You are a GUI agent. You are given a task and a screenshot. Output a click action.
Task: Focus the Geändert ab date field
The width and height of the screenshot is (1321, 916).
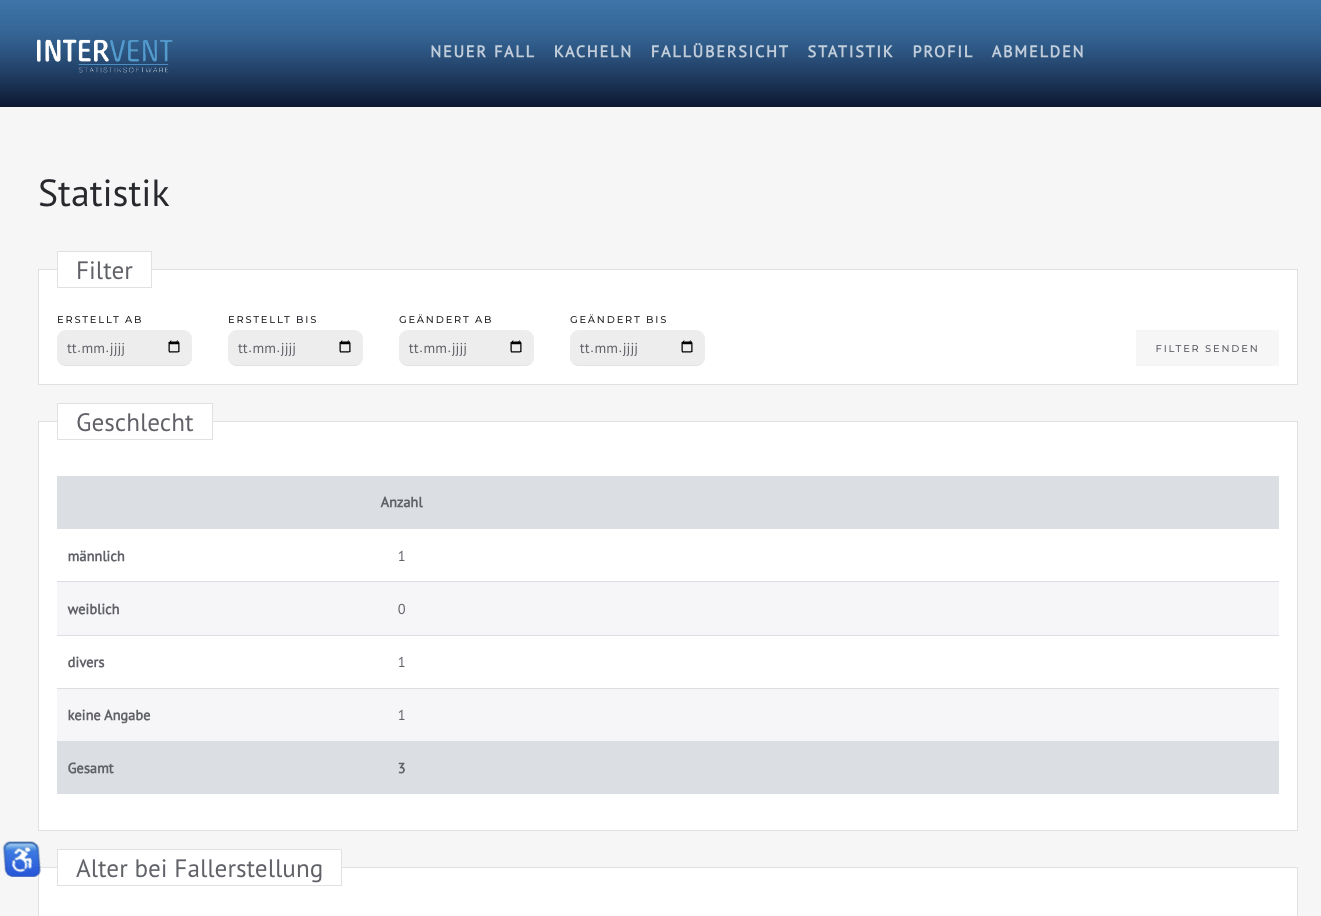click(450, 349)
